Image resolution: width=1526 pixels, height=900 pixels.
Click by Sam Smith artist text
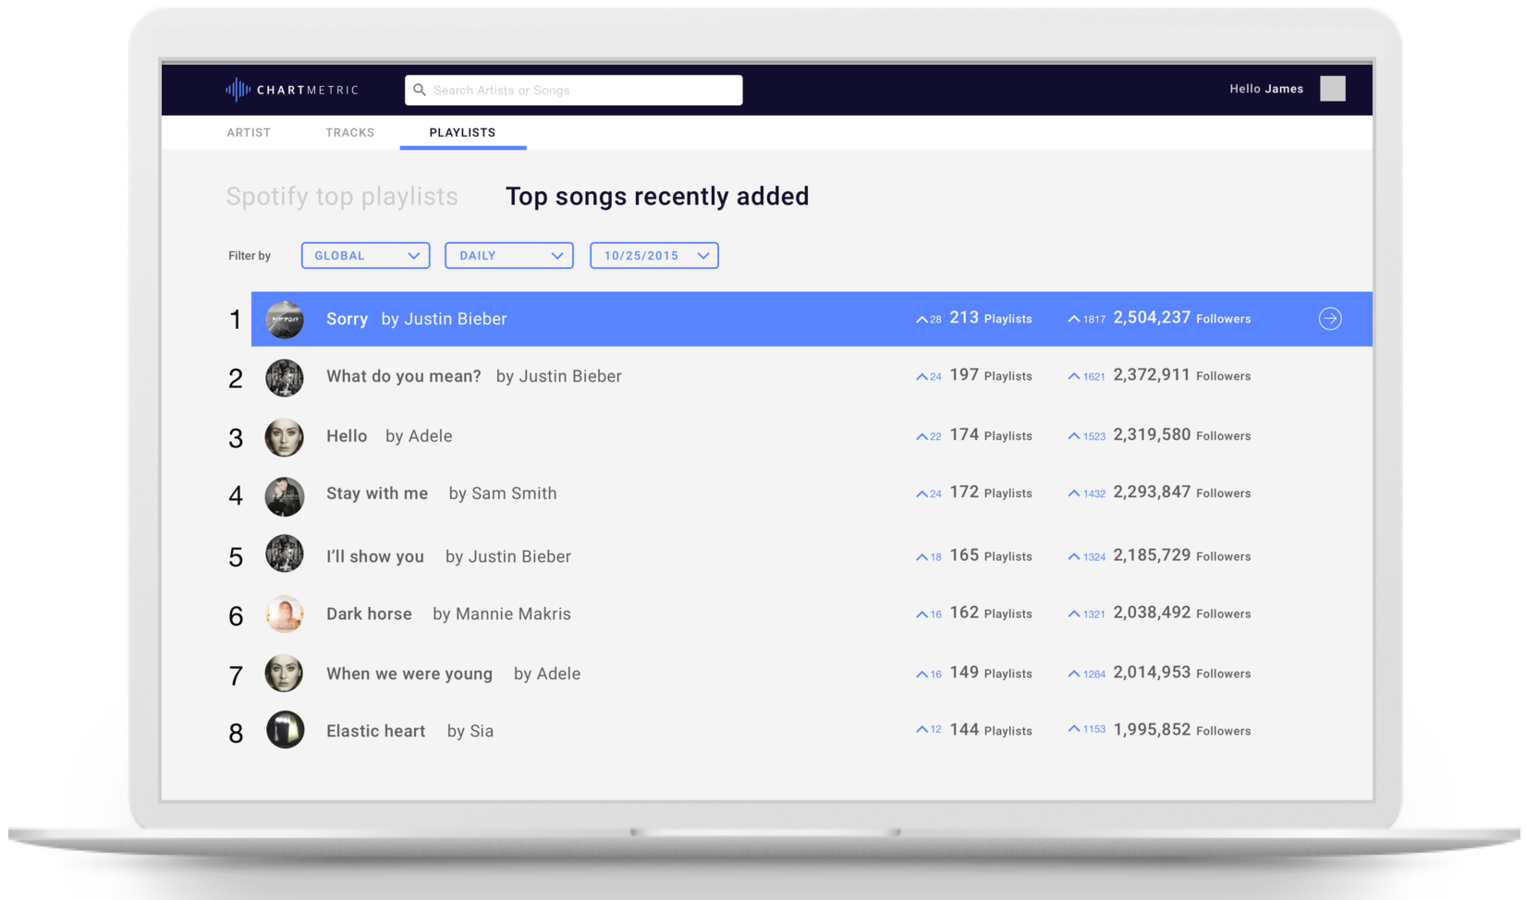pyautogui.click(x=503, y=493)
